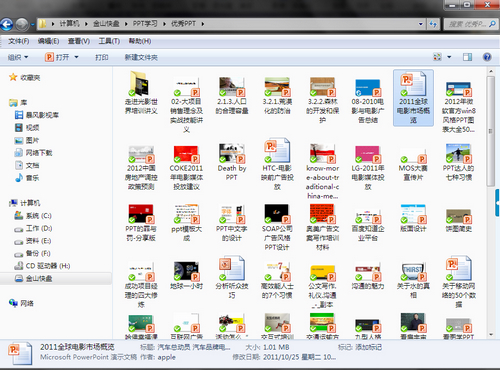Viewport: 500px width, 370px height.
Task: Select the 分析听众技巧 file icon
Action: pyautogui.click(x=232, y=268)
